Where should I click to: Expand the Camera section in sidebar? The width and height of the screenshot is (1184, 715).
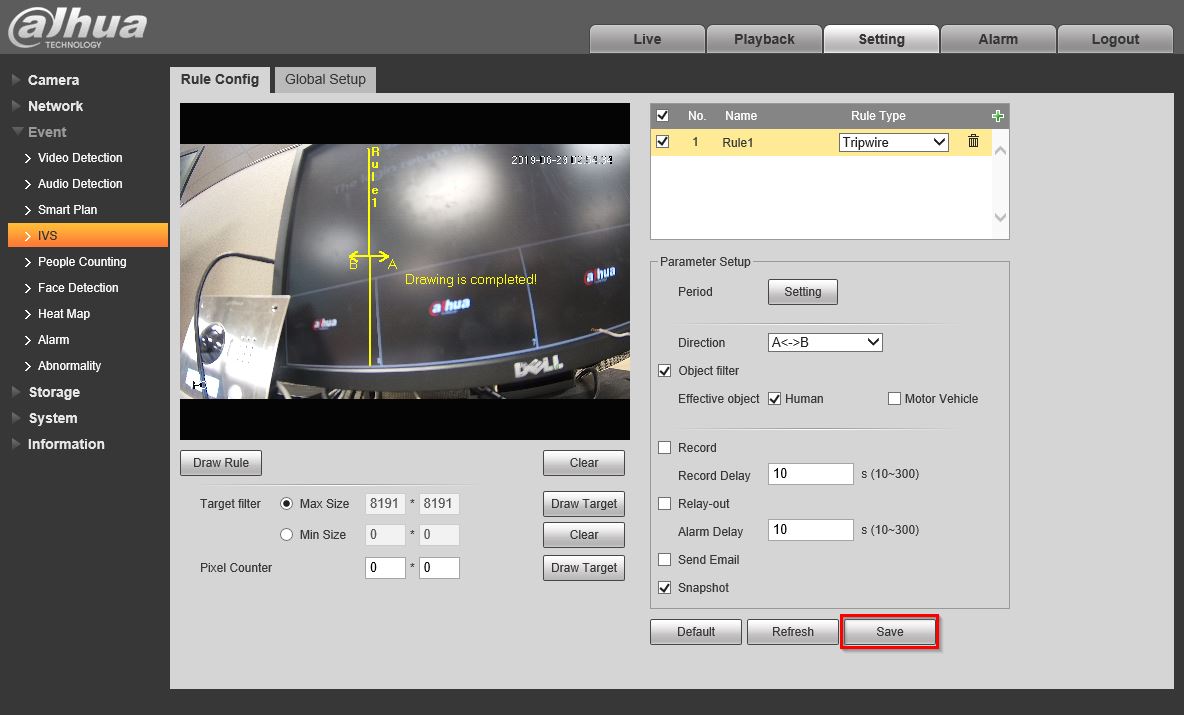pos(53,80)
